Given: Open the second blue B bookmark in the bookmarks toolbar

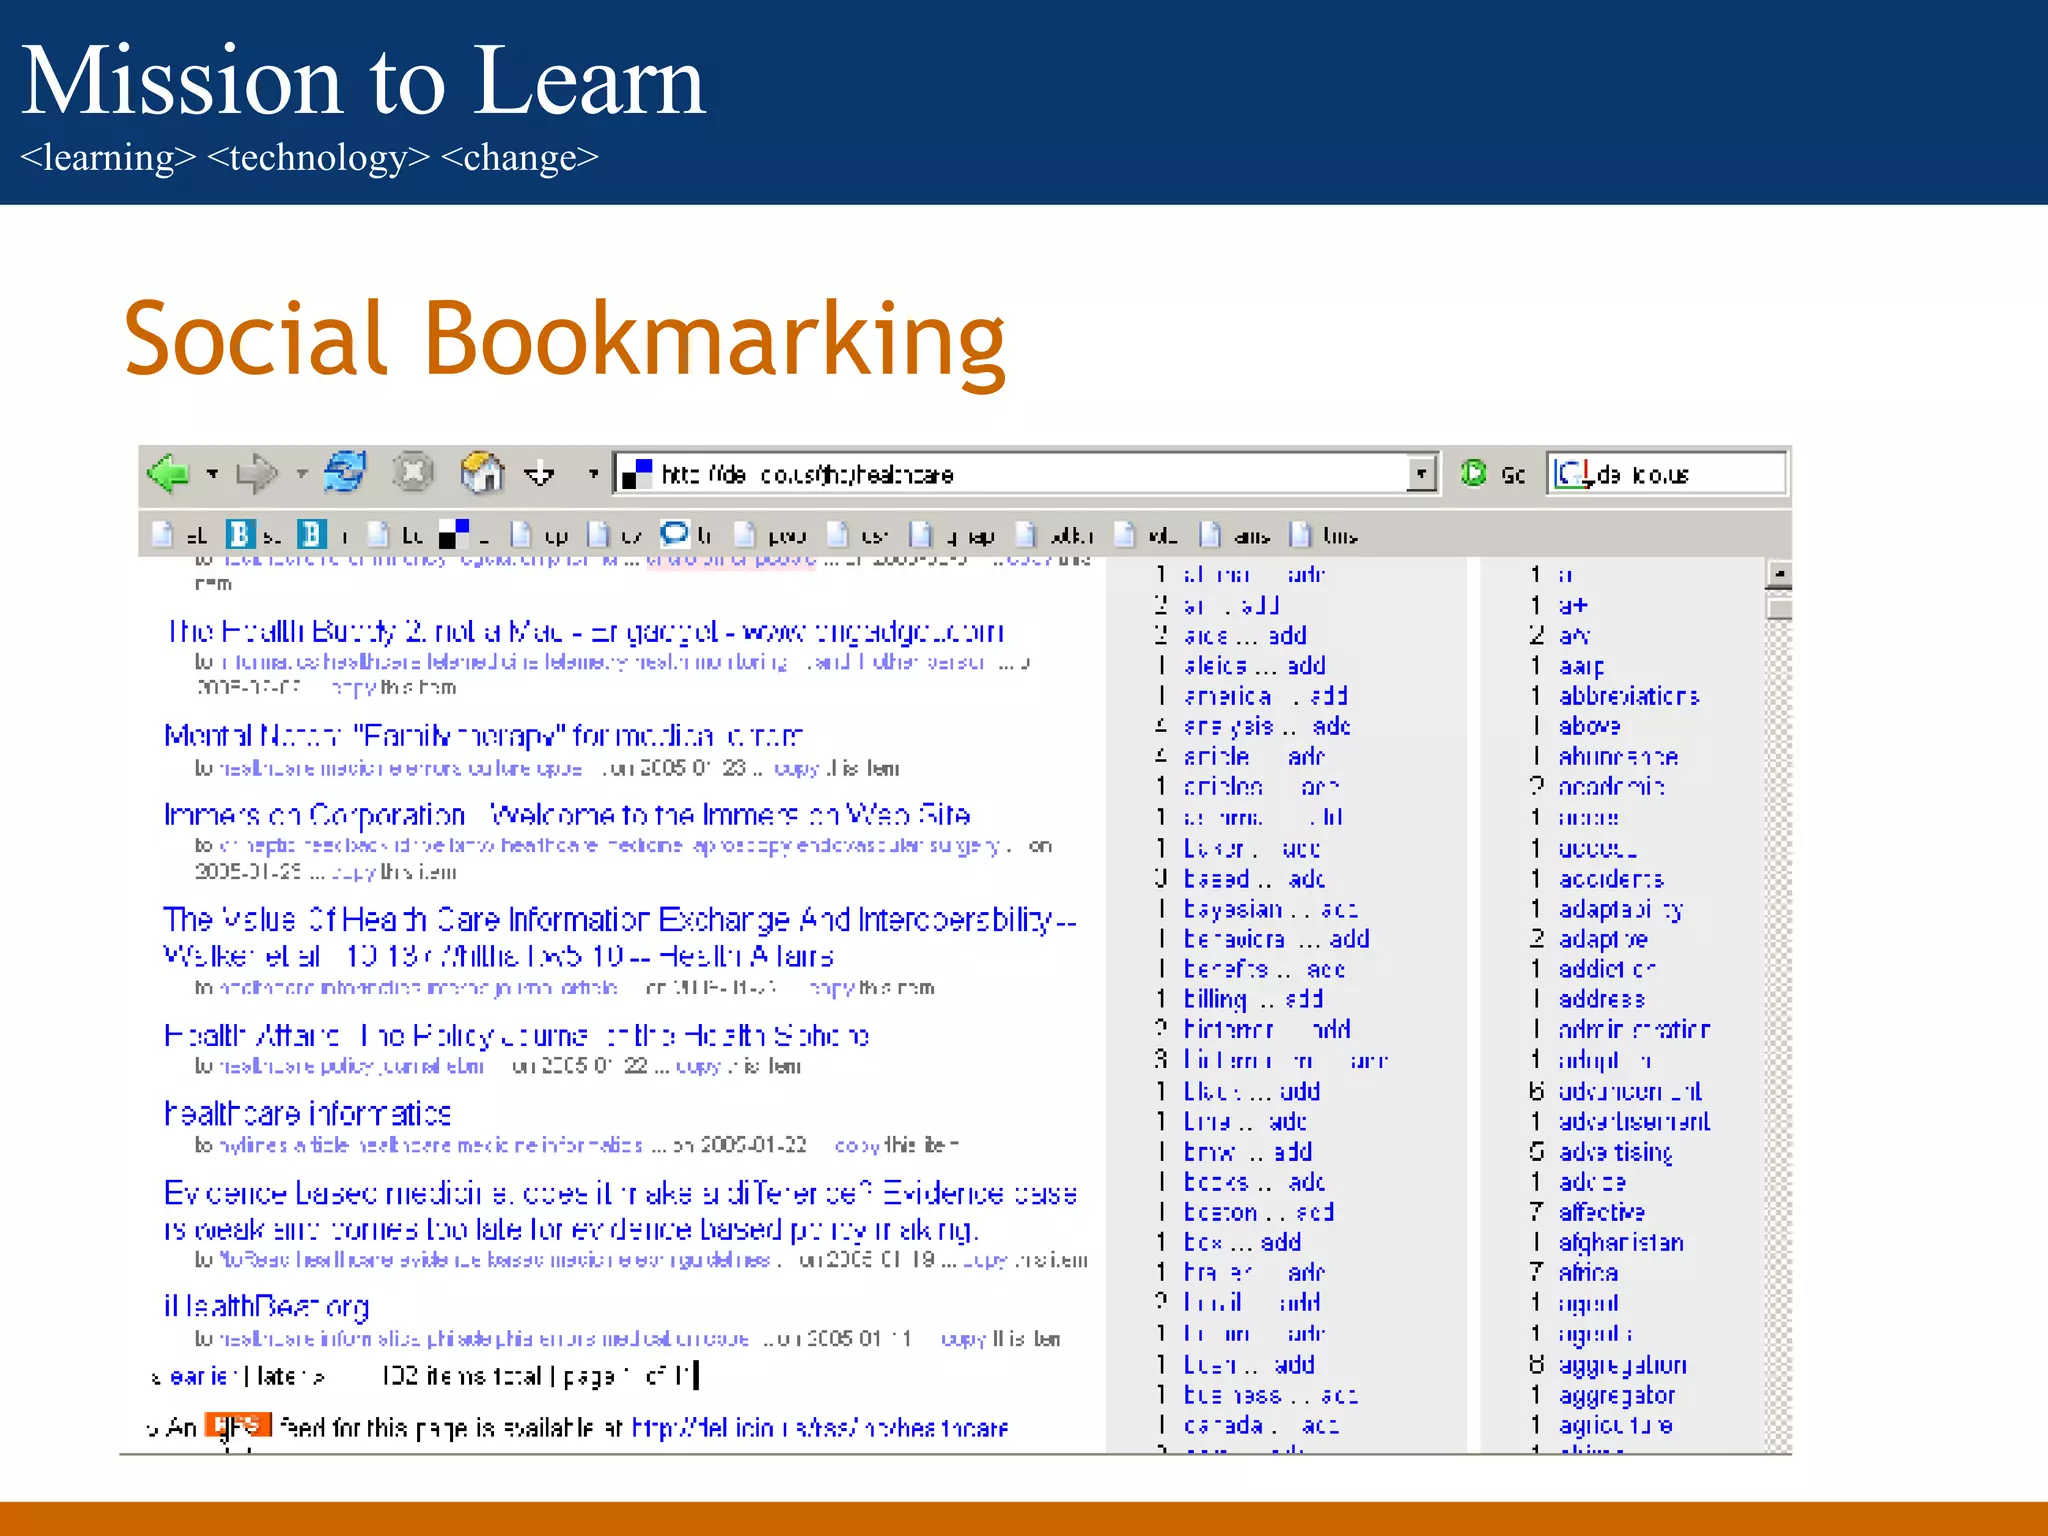Looking at the screenshot, I should tap(322, 535).
